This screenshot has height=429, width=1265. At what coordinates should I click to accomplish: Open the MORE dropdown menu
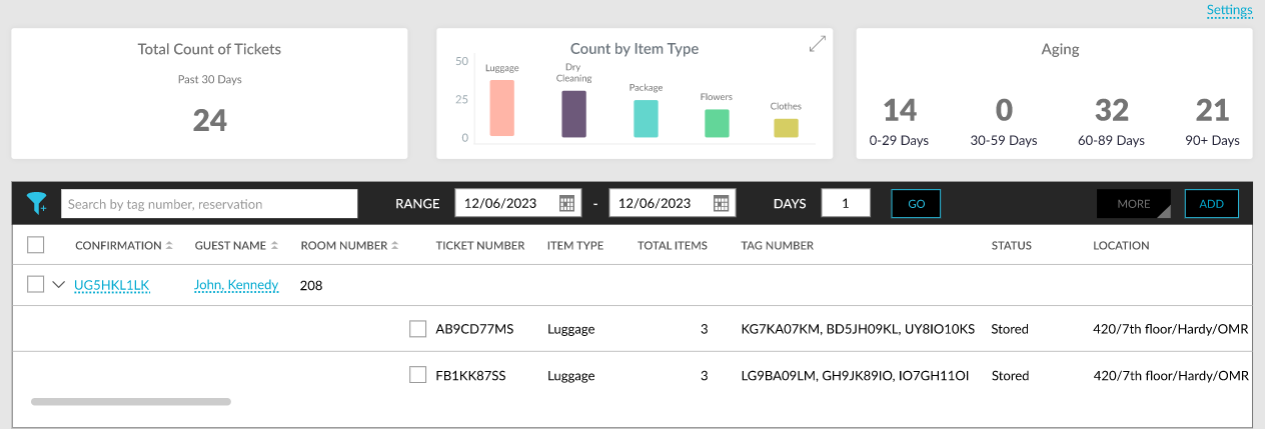[1133, 204]
